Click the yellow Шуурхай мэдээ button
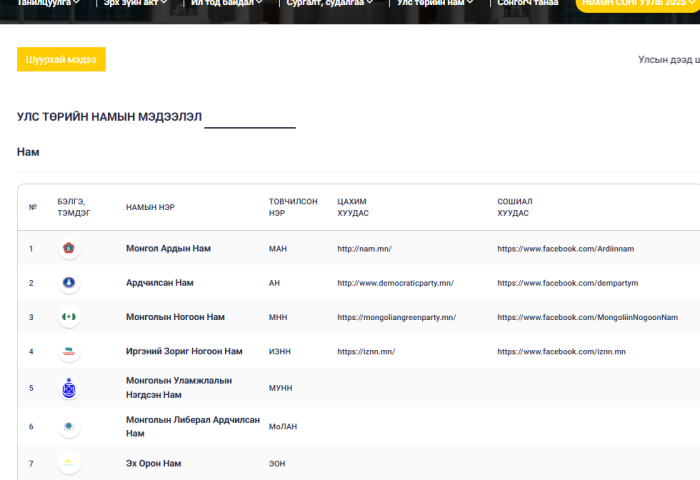 [61, 60]
